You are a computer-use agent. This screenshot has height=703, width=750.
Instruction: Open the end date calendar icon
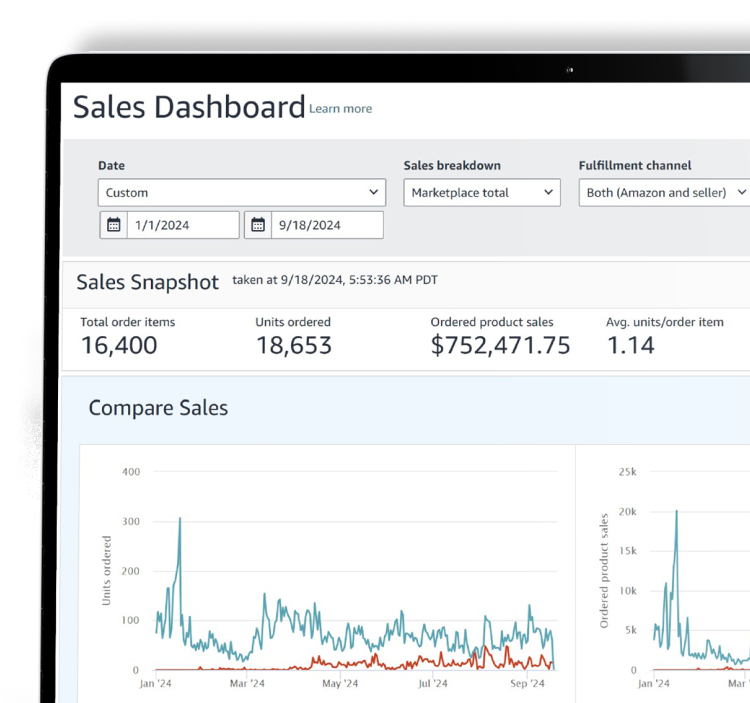tap(257, 225)
